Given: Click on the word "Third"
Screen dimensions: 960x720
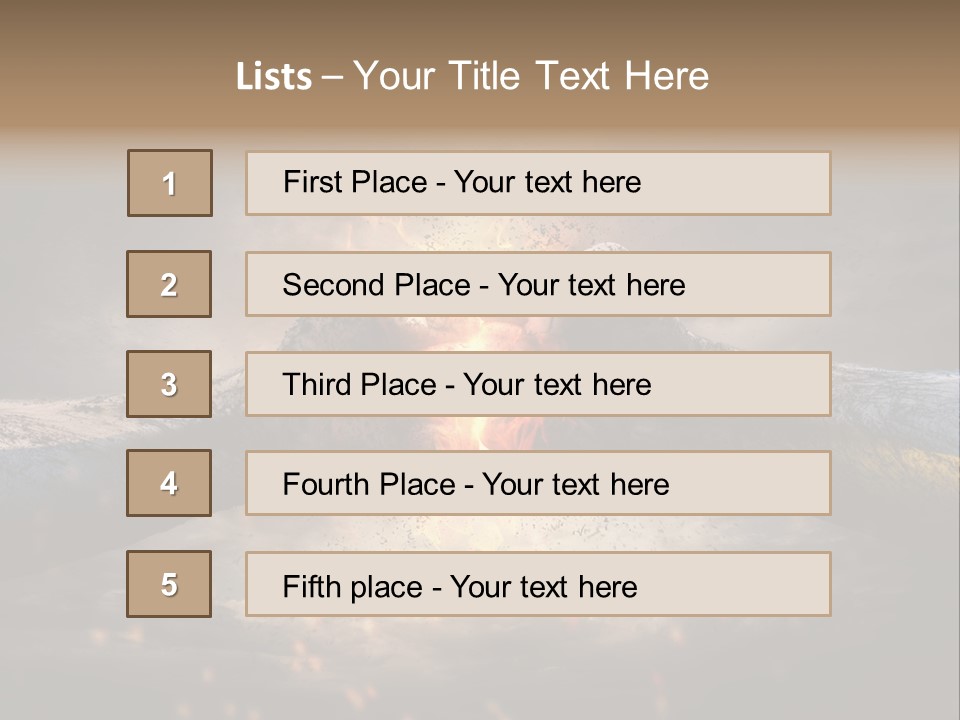Looking at the screenshot, I should tap(318, 385).
